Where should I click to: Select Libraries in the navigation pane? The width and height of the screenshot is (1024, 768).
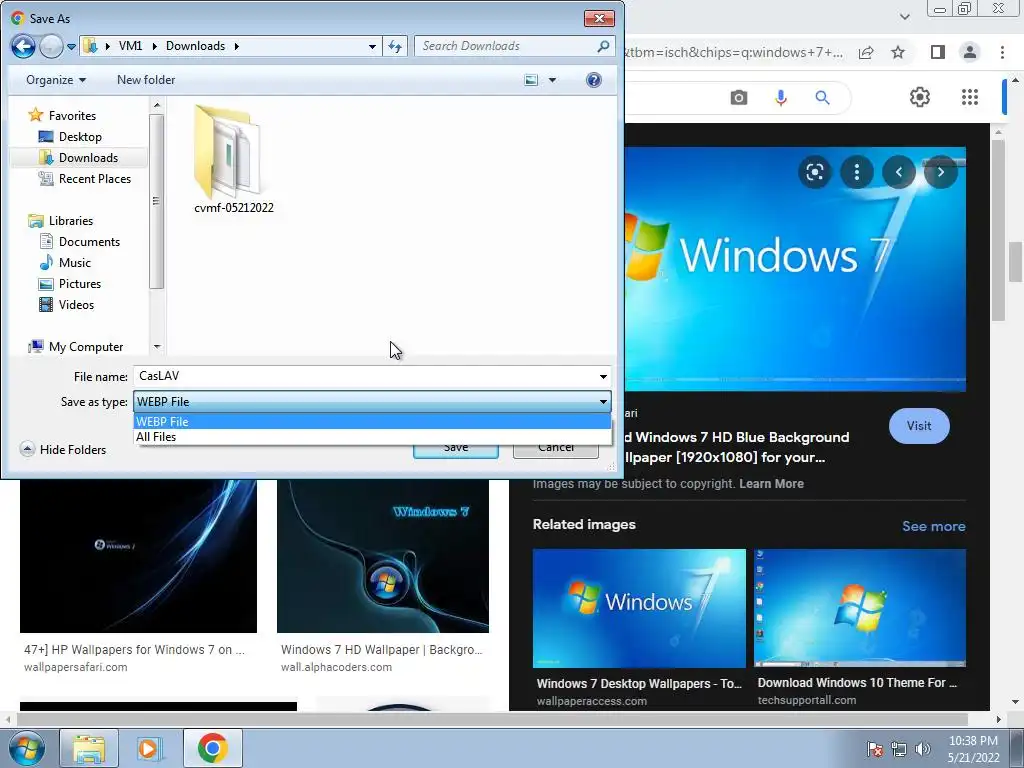(x=71, y=221)
